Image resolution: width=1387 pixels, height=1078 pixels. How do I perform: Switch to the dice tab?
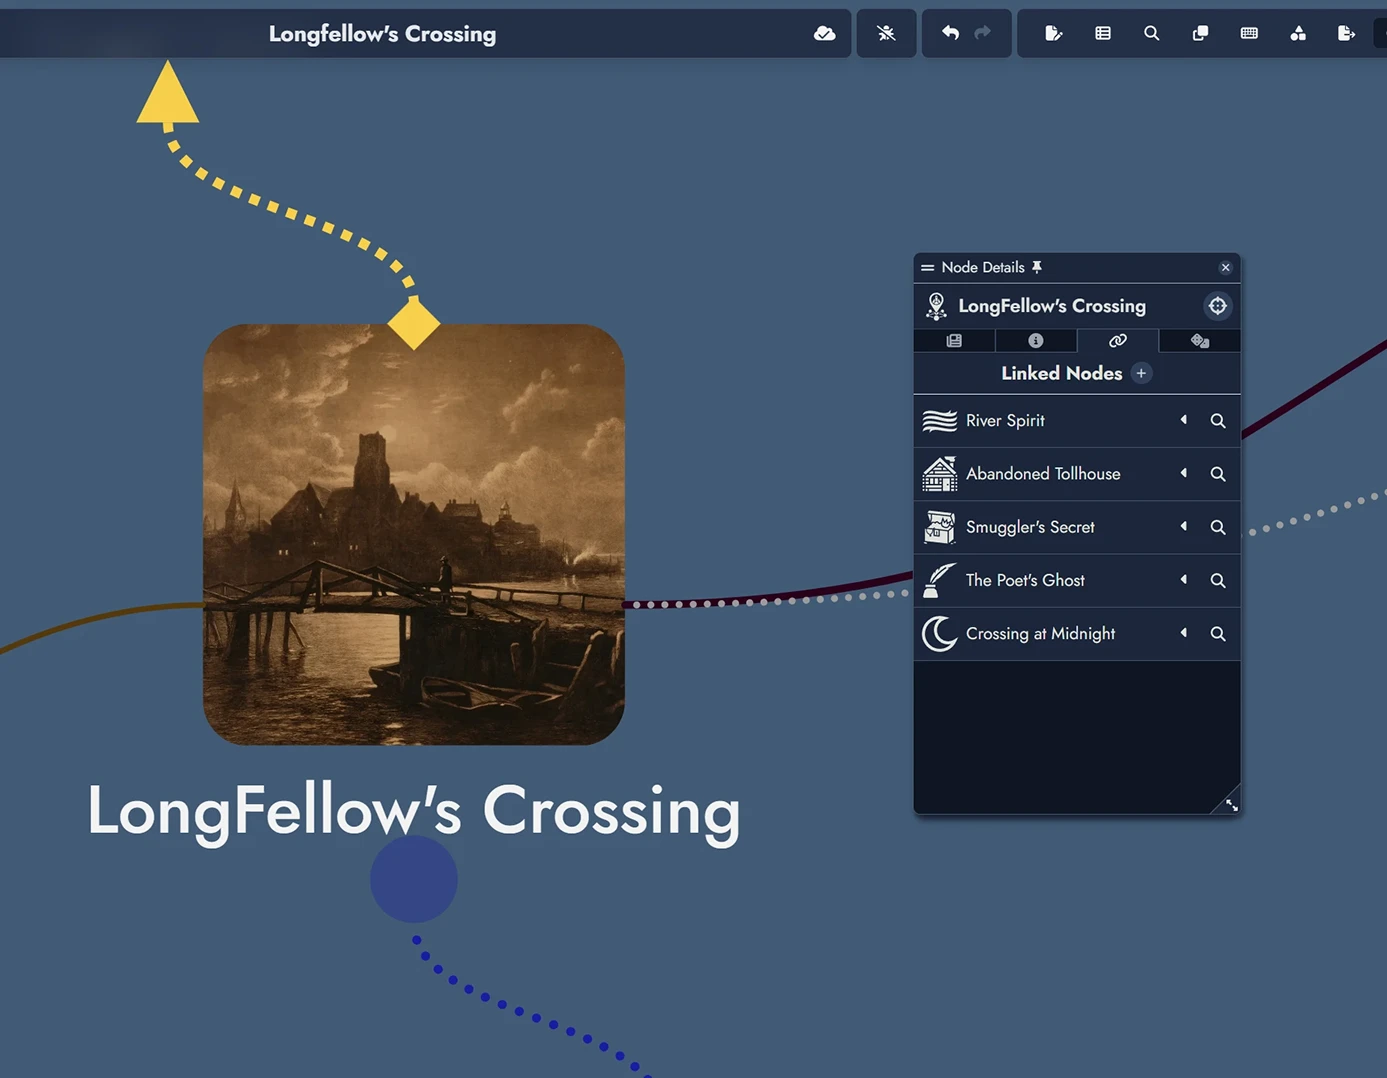(x=1200, y=341)
